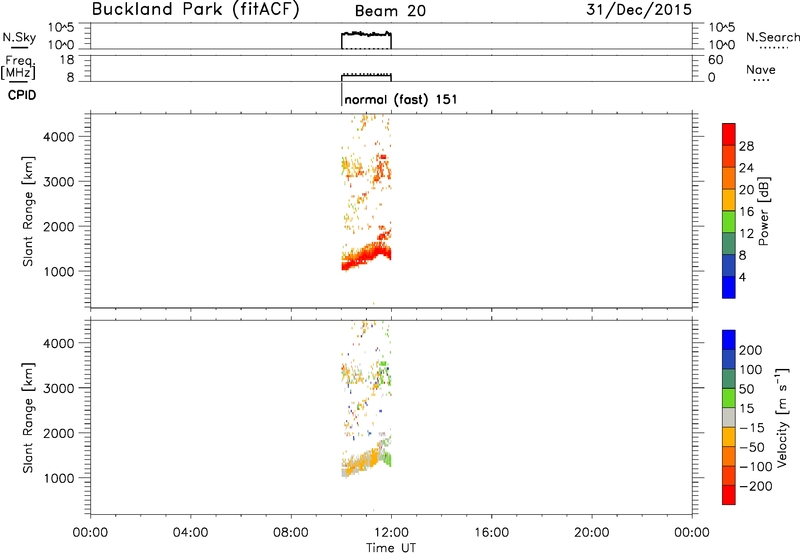Click the "Nave" legend label

click(761, 69)
